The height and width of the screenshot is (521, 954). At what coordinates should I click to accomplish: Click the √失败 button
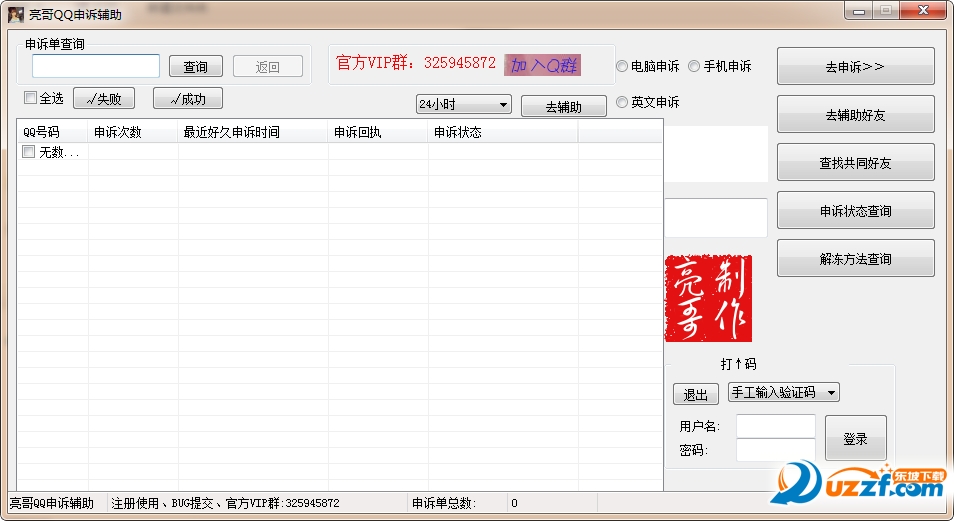click(104, 99)
